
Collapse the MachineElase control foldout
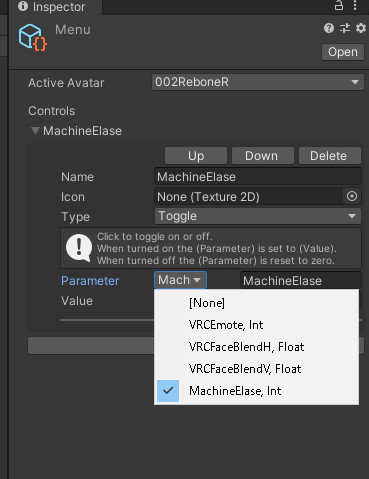(x=35, y=131)
